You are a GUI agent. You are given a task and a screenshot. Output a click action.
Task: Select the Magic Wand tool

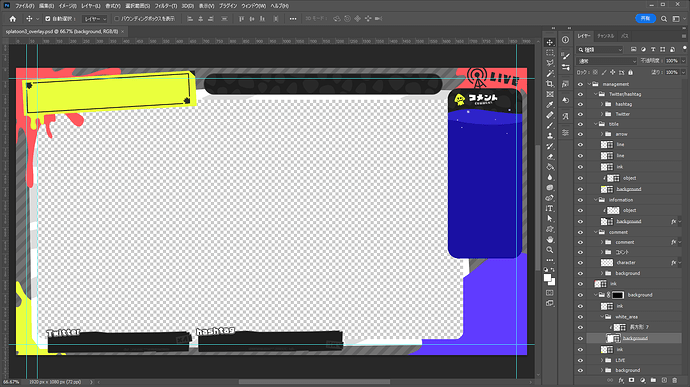(x=550, y=74)
